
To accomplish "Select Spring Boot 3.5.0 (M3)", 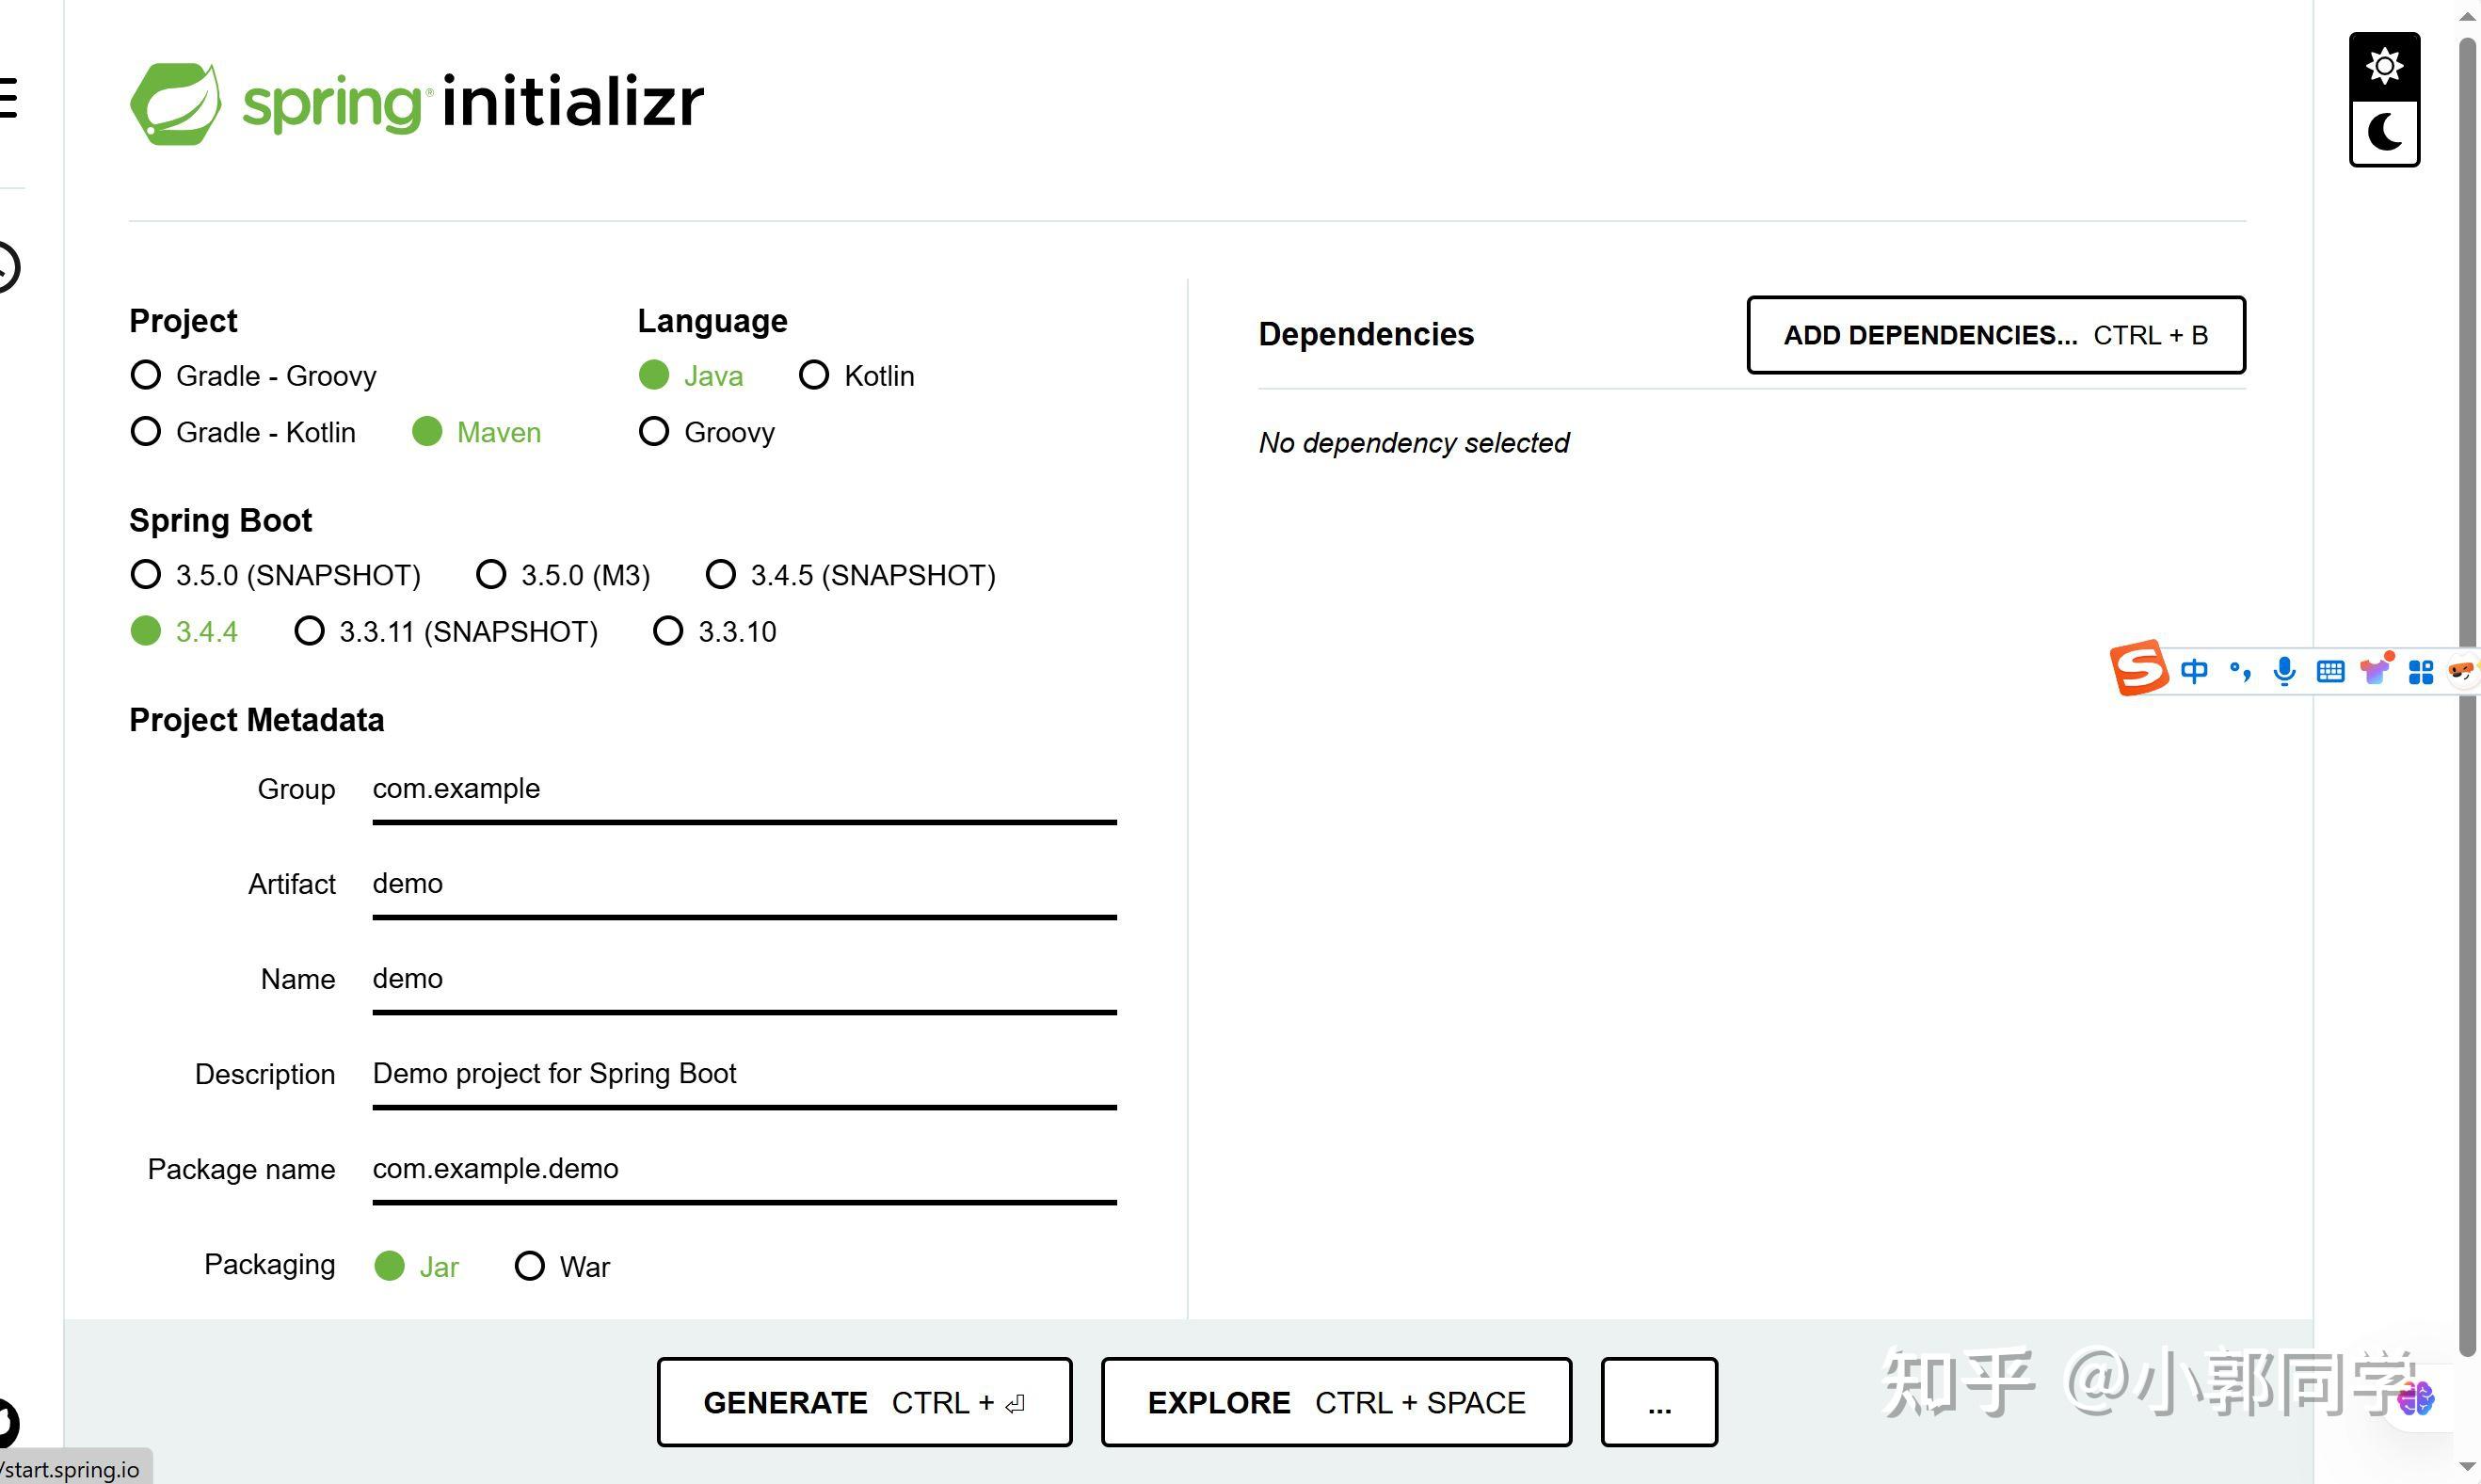I will (x=563, y=575).
